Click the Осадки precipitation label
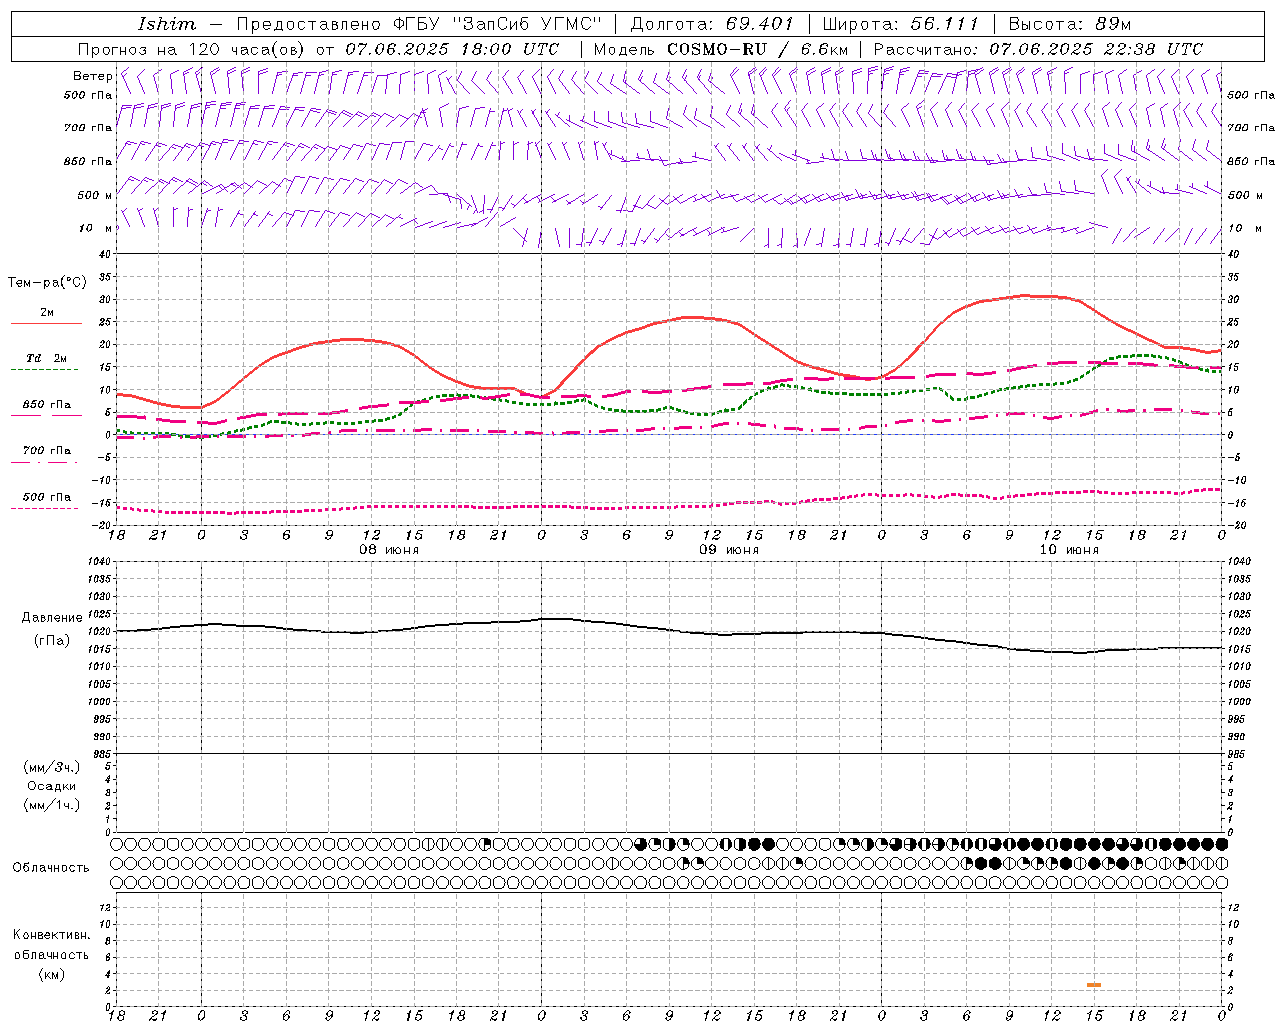This screenshot has width=1280, height=1024. 52,786
